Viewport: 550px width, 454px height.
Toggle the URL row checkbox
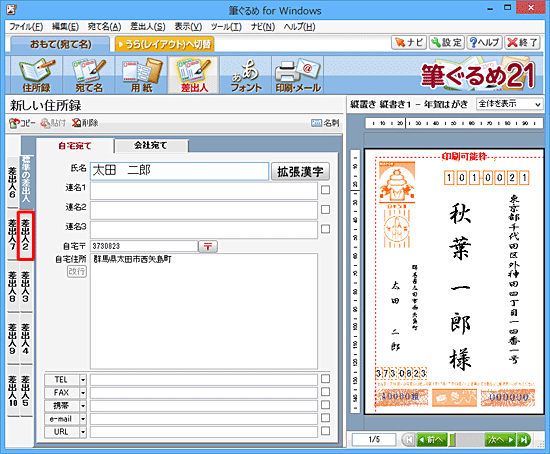point(326,431)
